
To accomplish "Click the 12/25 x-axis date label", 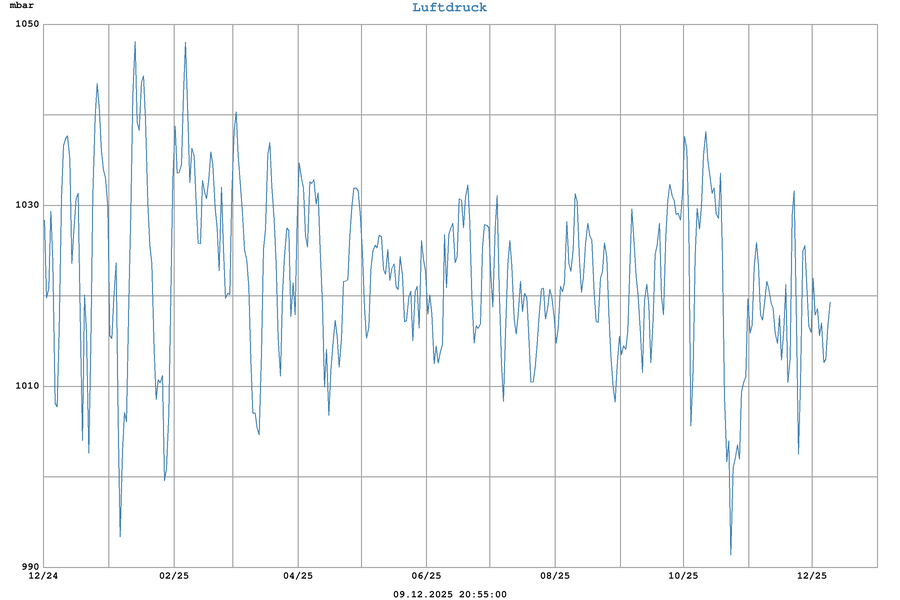I will [812, 576].
